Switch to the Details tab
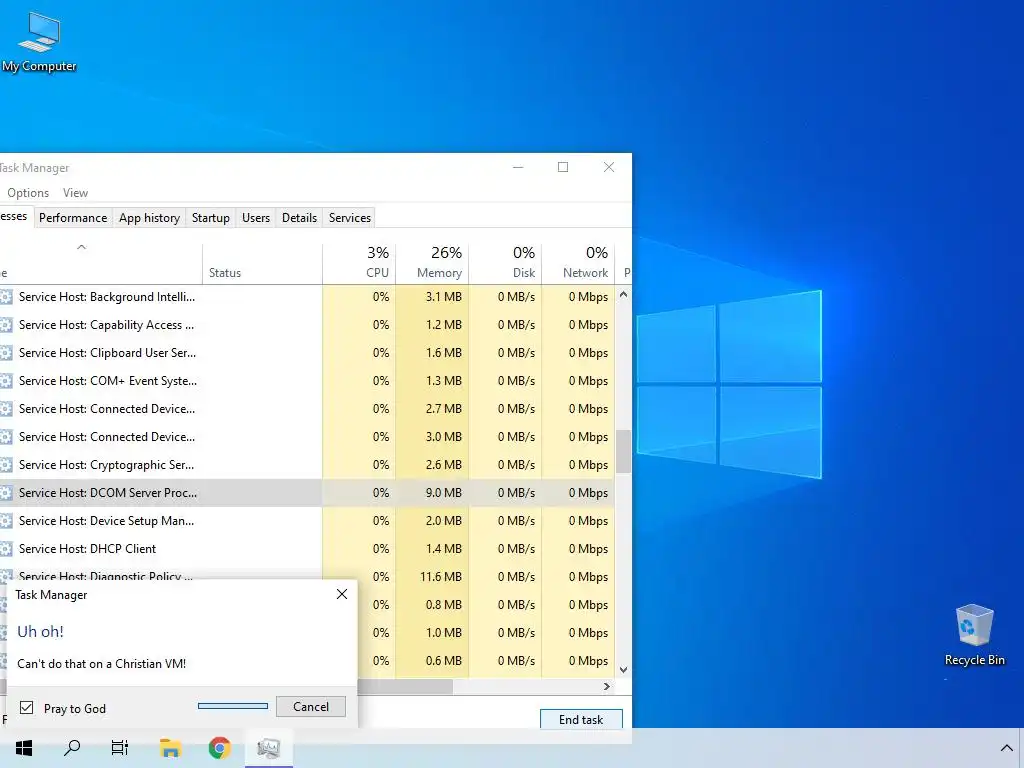Image resolution: width=1024 pixels, height=768 pixels. (299, 217)
